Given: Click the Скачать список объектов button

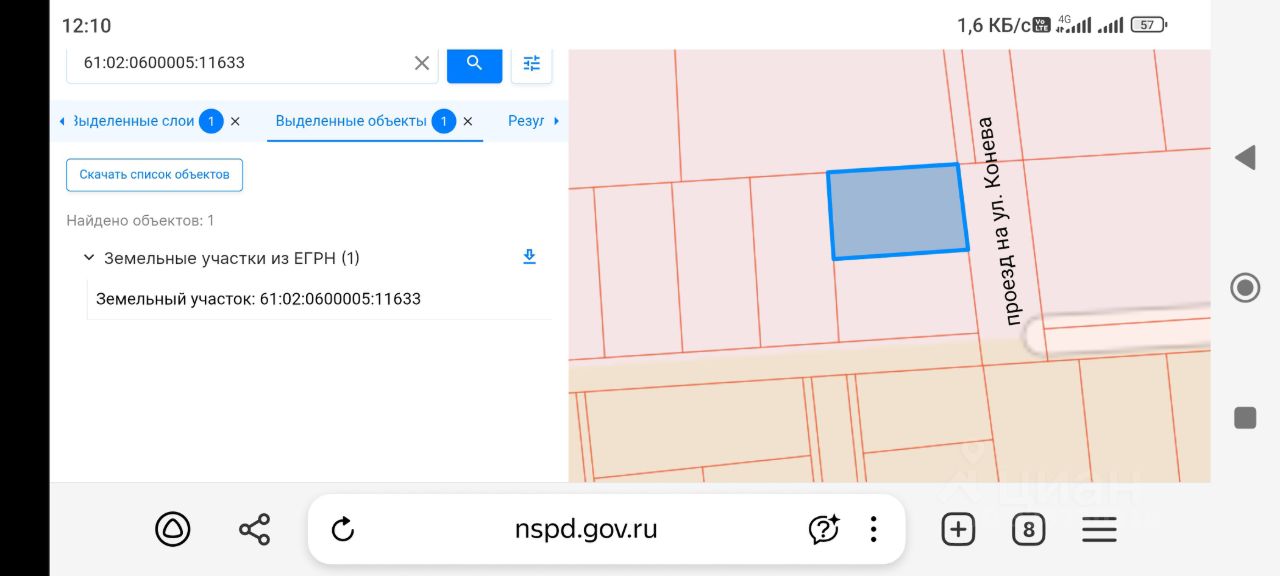Looking at the screenshot, I should [155, 174].
